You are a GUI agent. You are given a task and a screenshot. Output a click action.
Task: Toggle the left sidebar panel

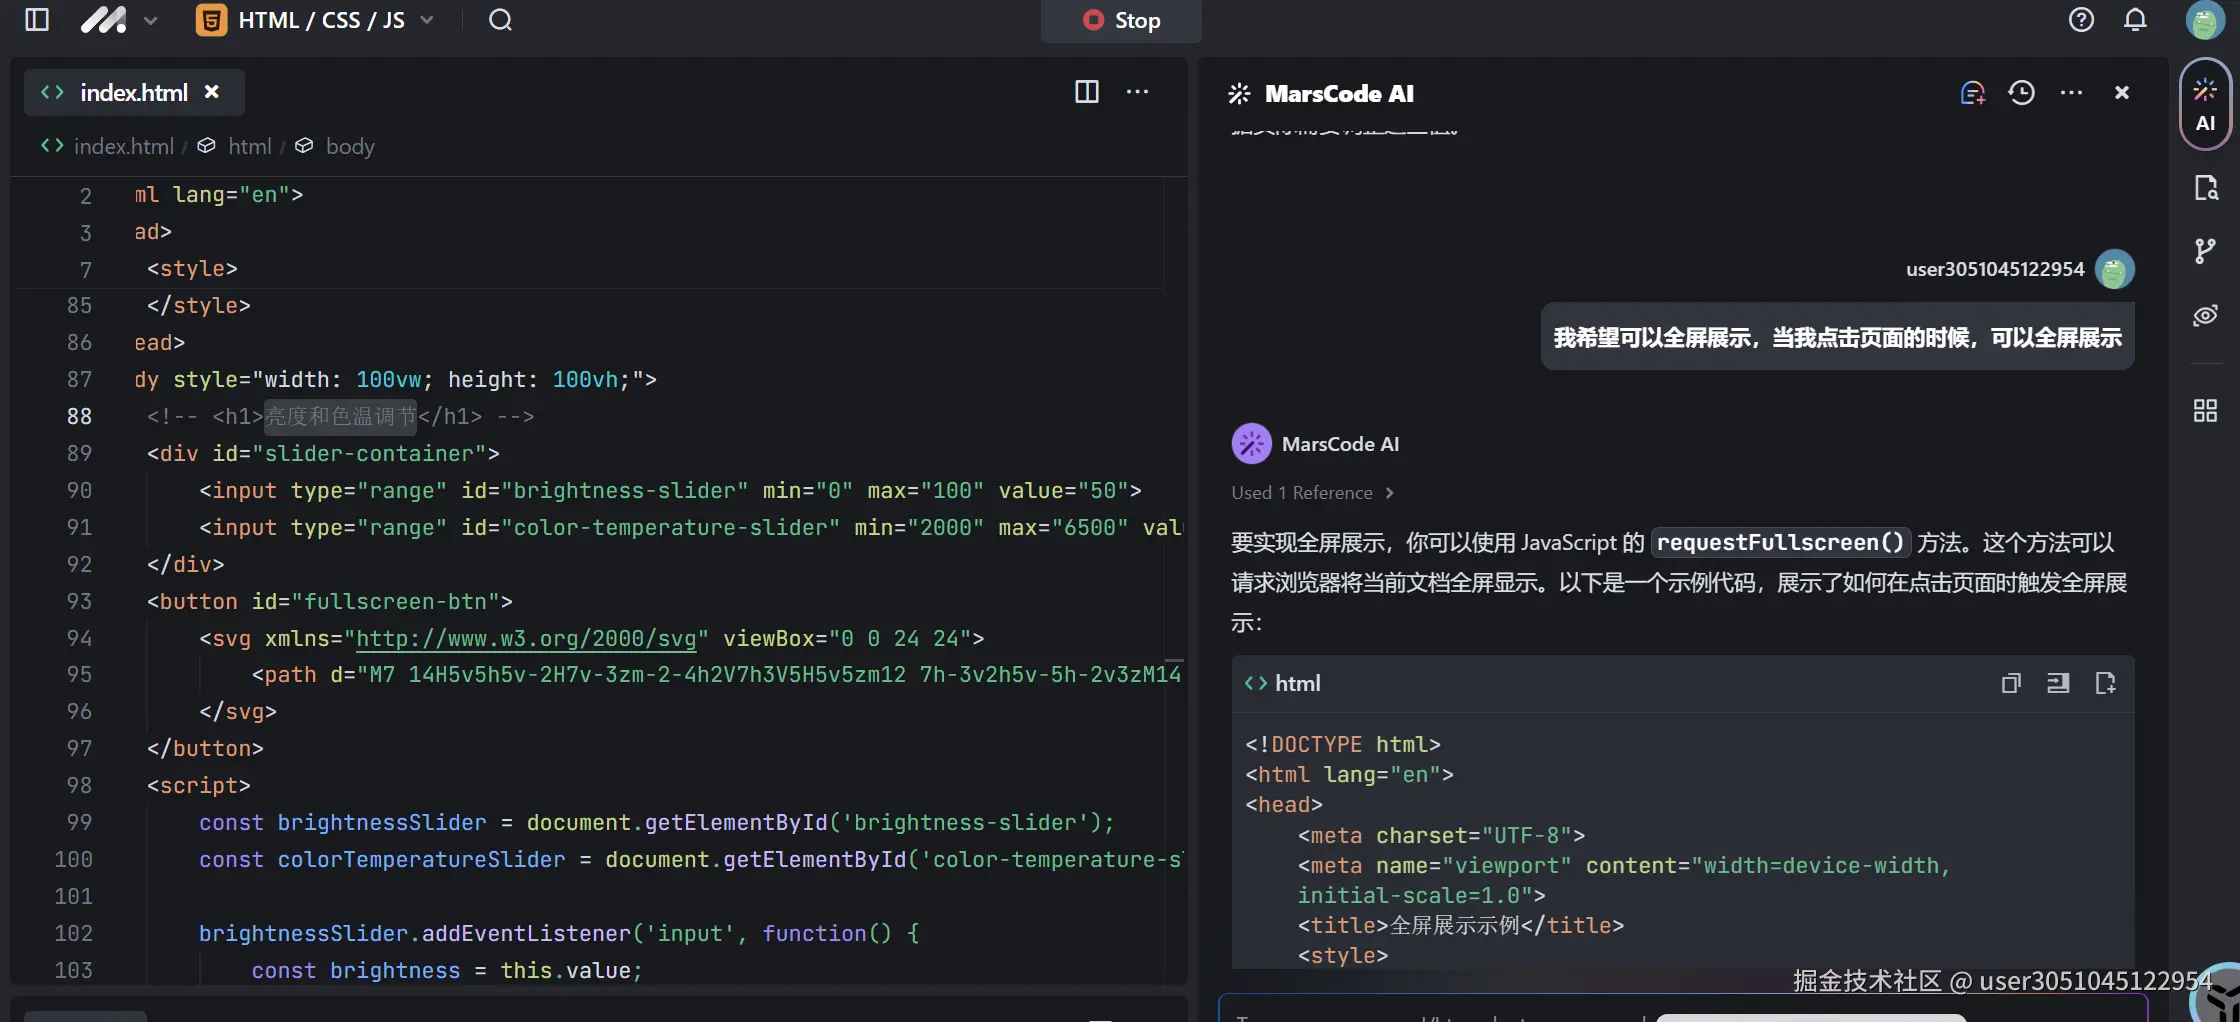click(x=37, y=20)
